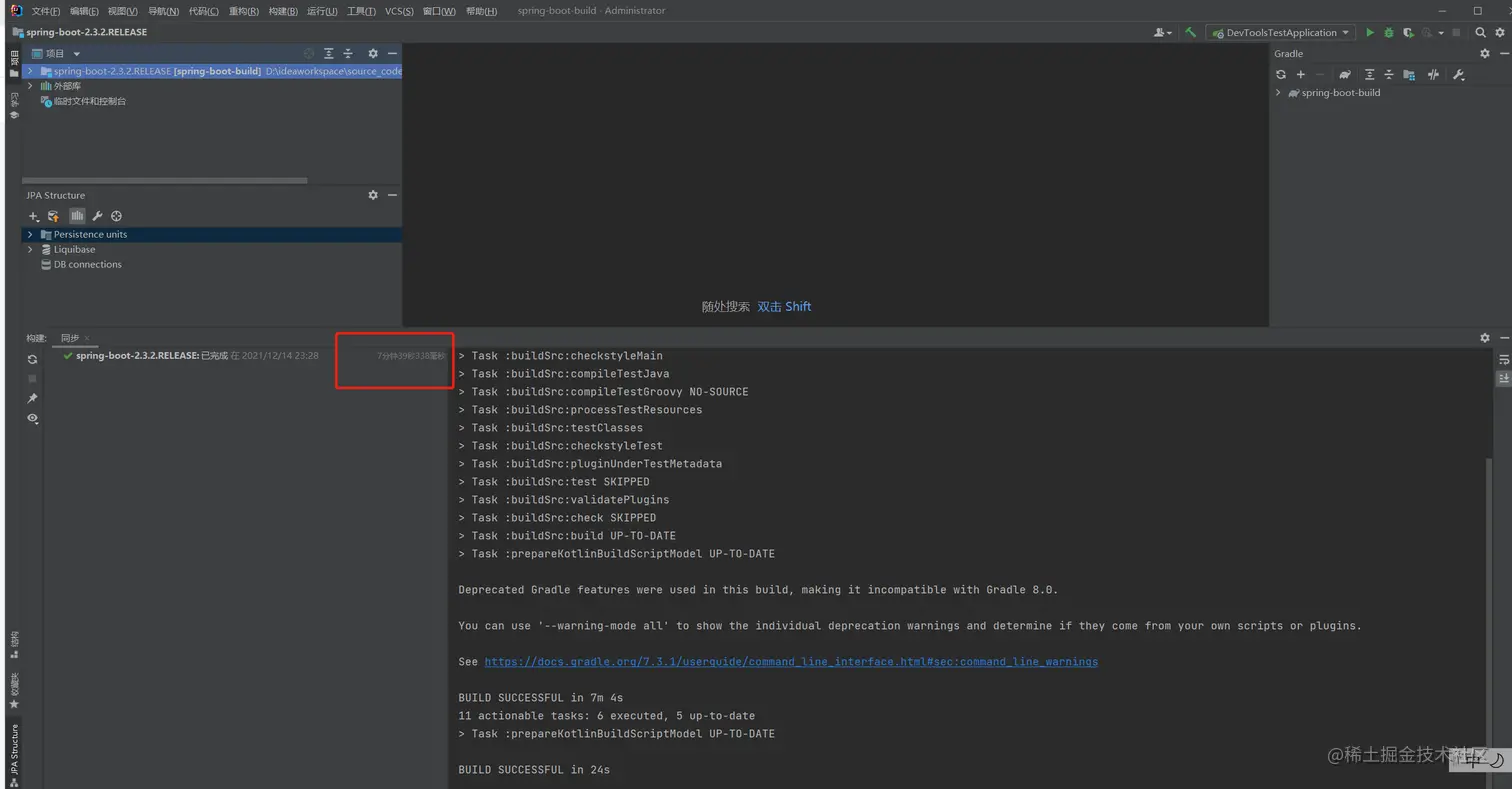Toggle the Build panel eye view filter
Image resolution: width=1512 pixels, height=789 pixels.
pos(33,418)
